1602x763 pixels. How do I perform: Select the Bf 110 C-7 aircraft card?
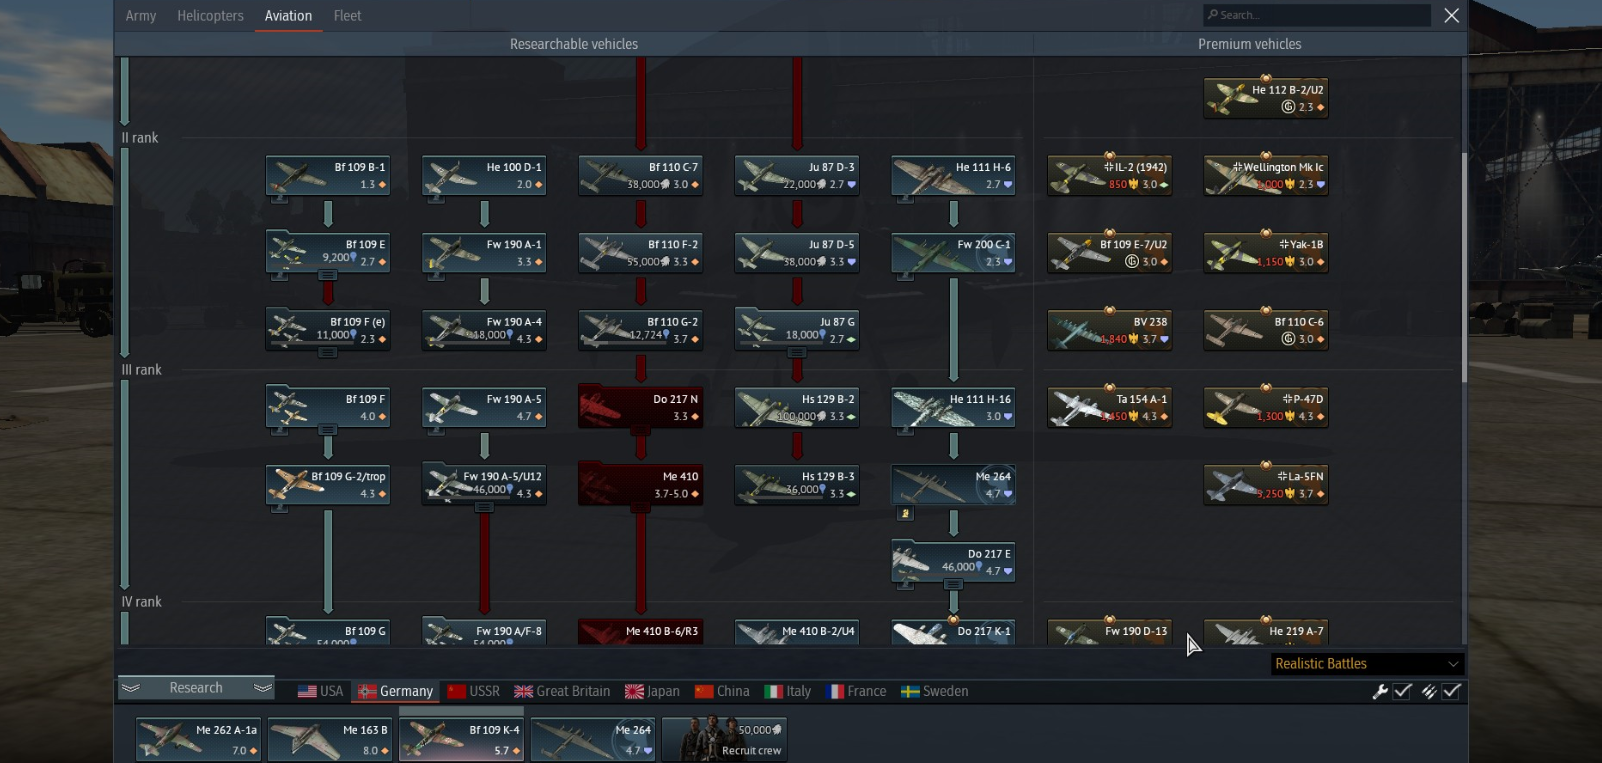click(640, 176)
